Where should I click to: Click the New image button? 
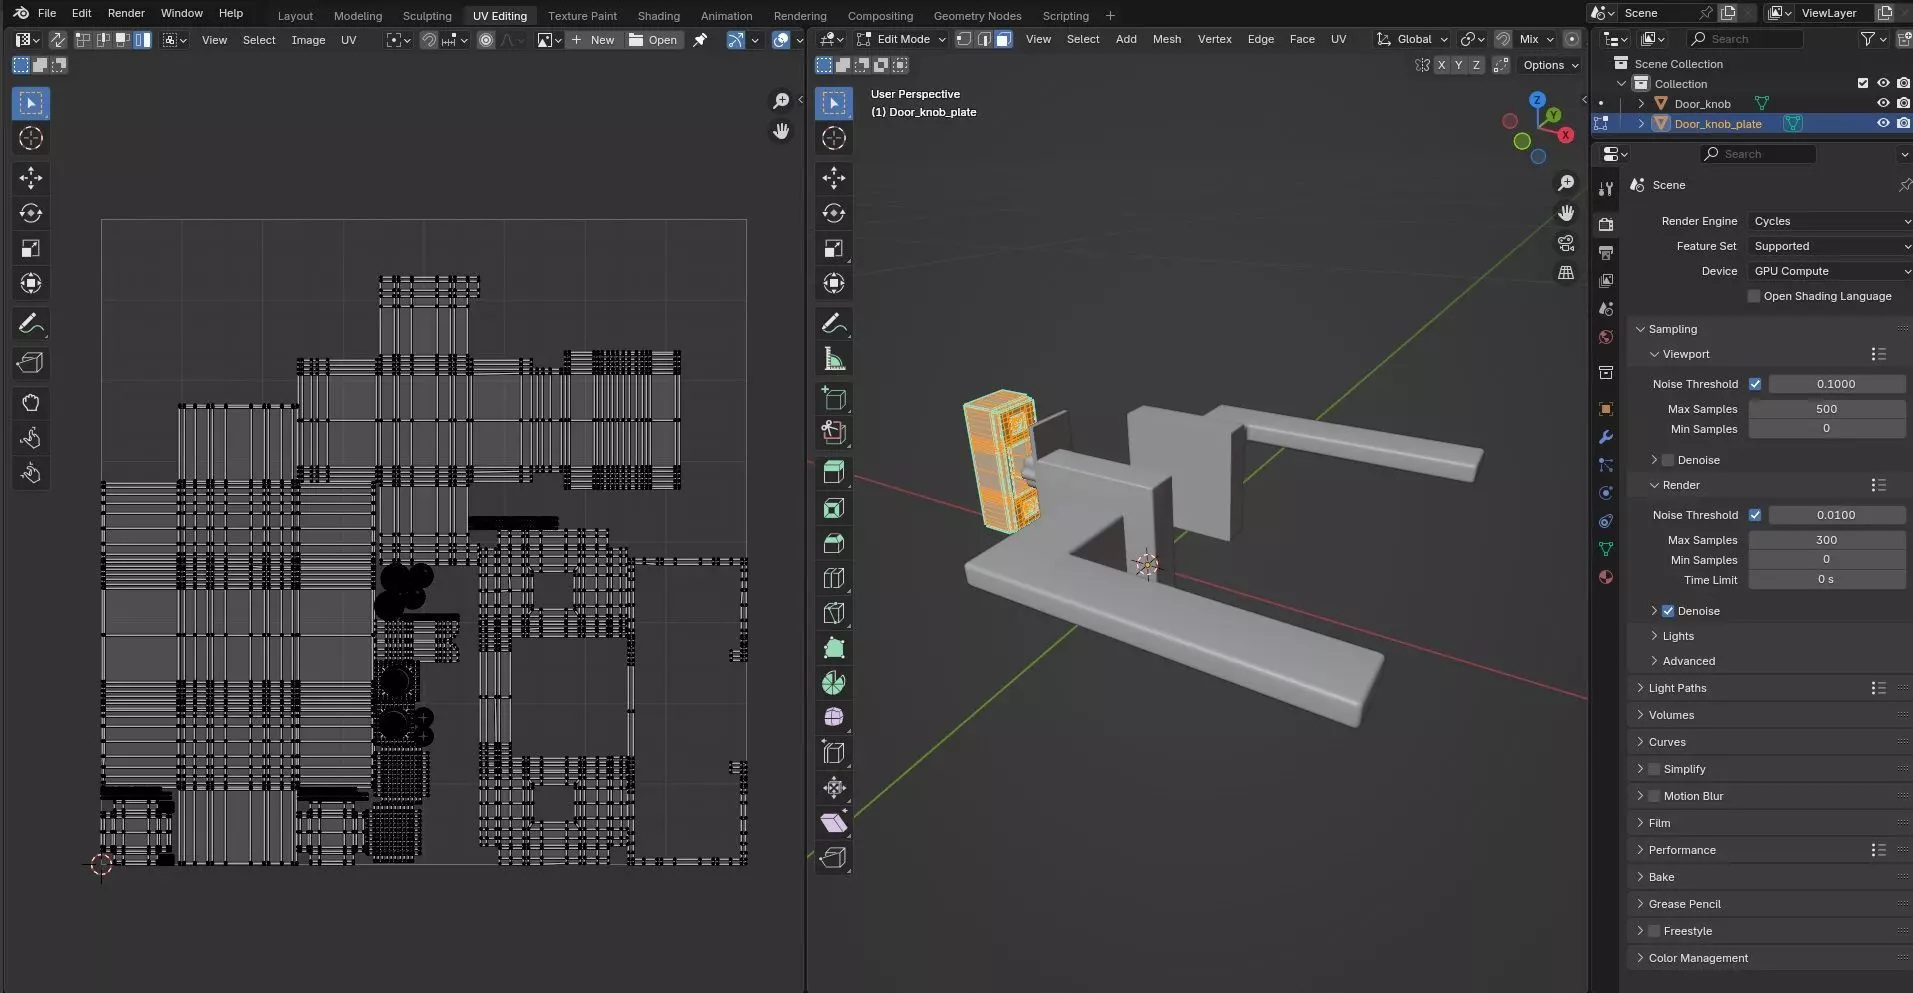click(x=593, y=40)
